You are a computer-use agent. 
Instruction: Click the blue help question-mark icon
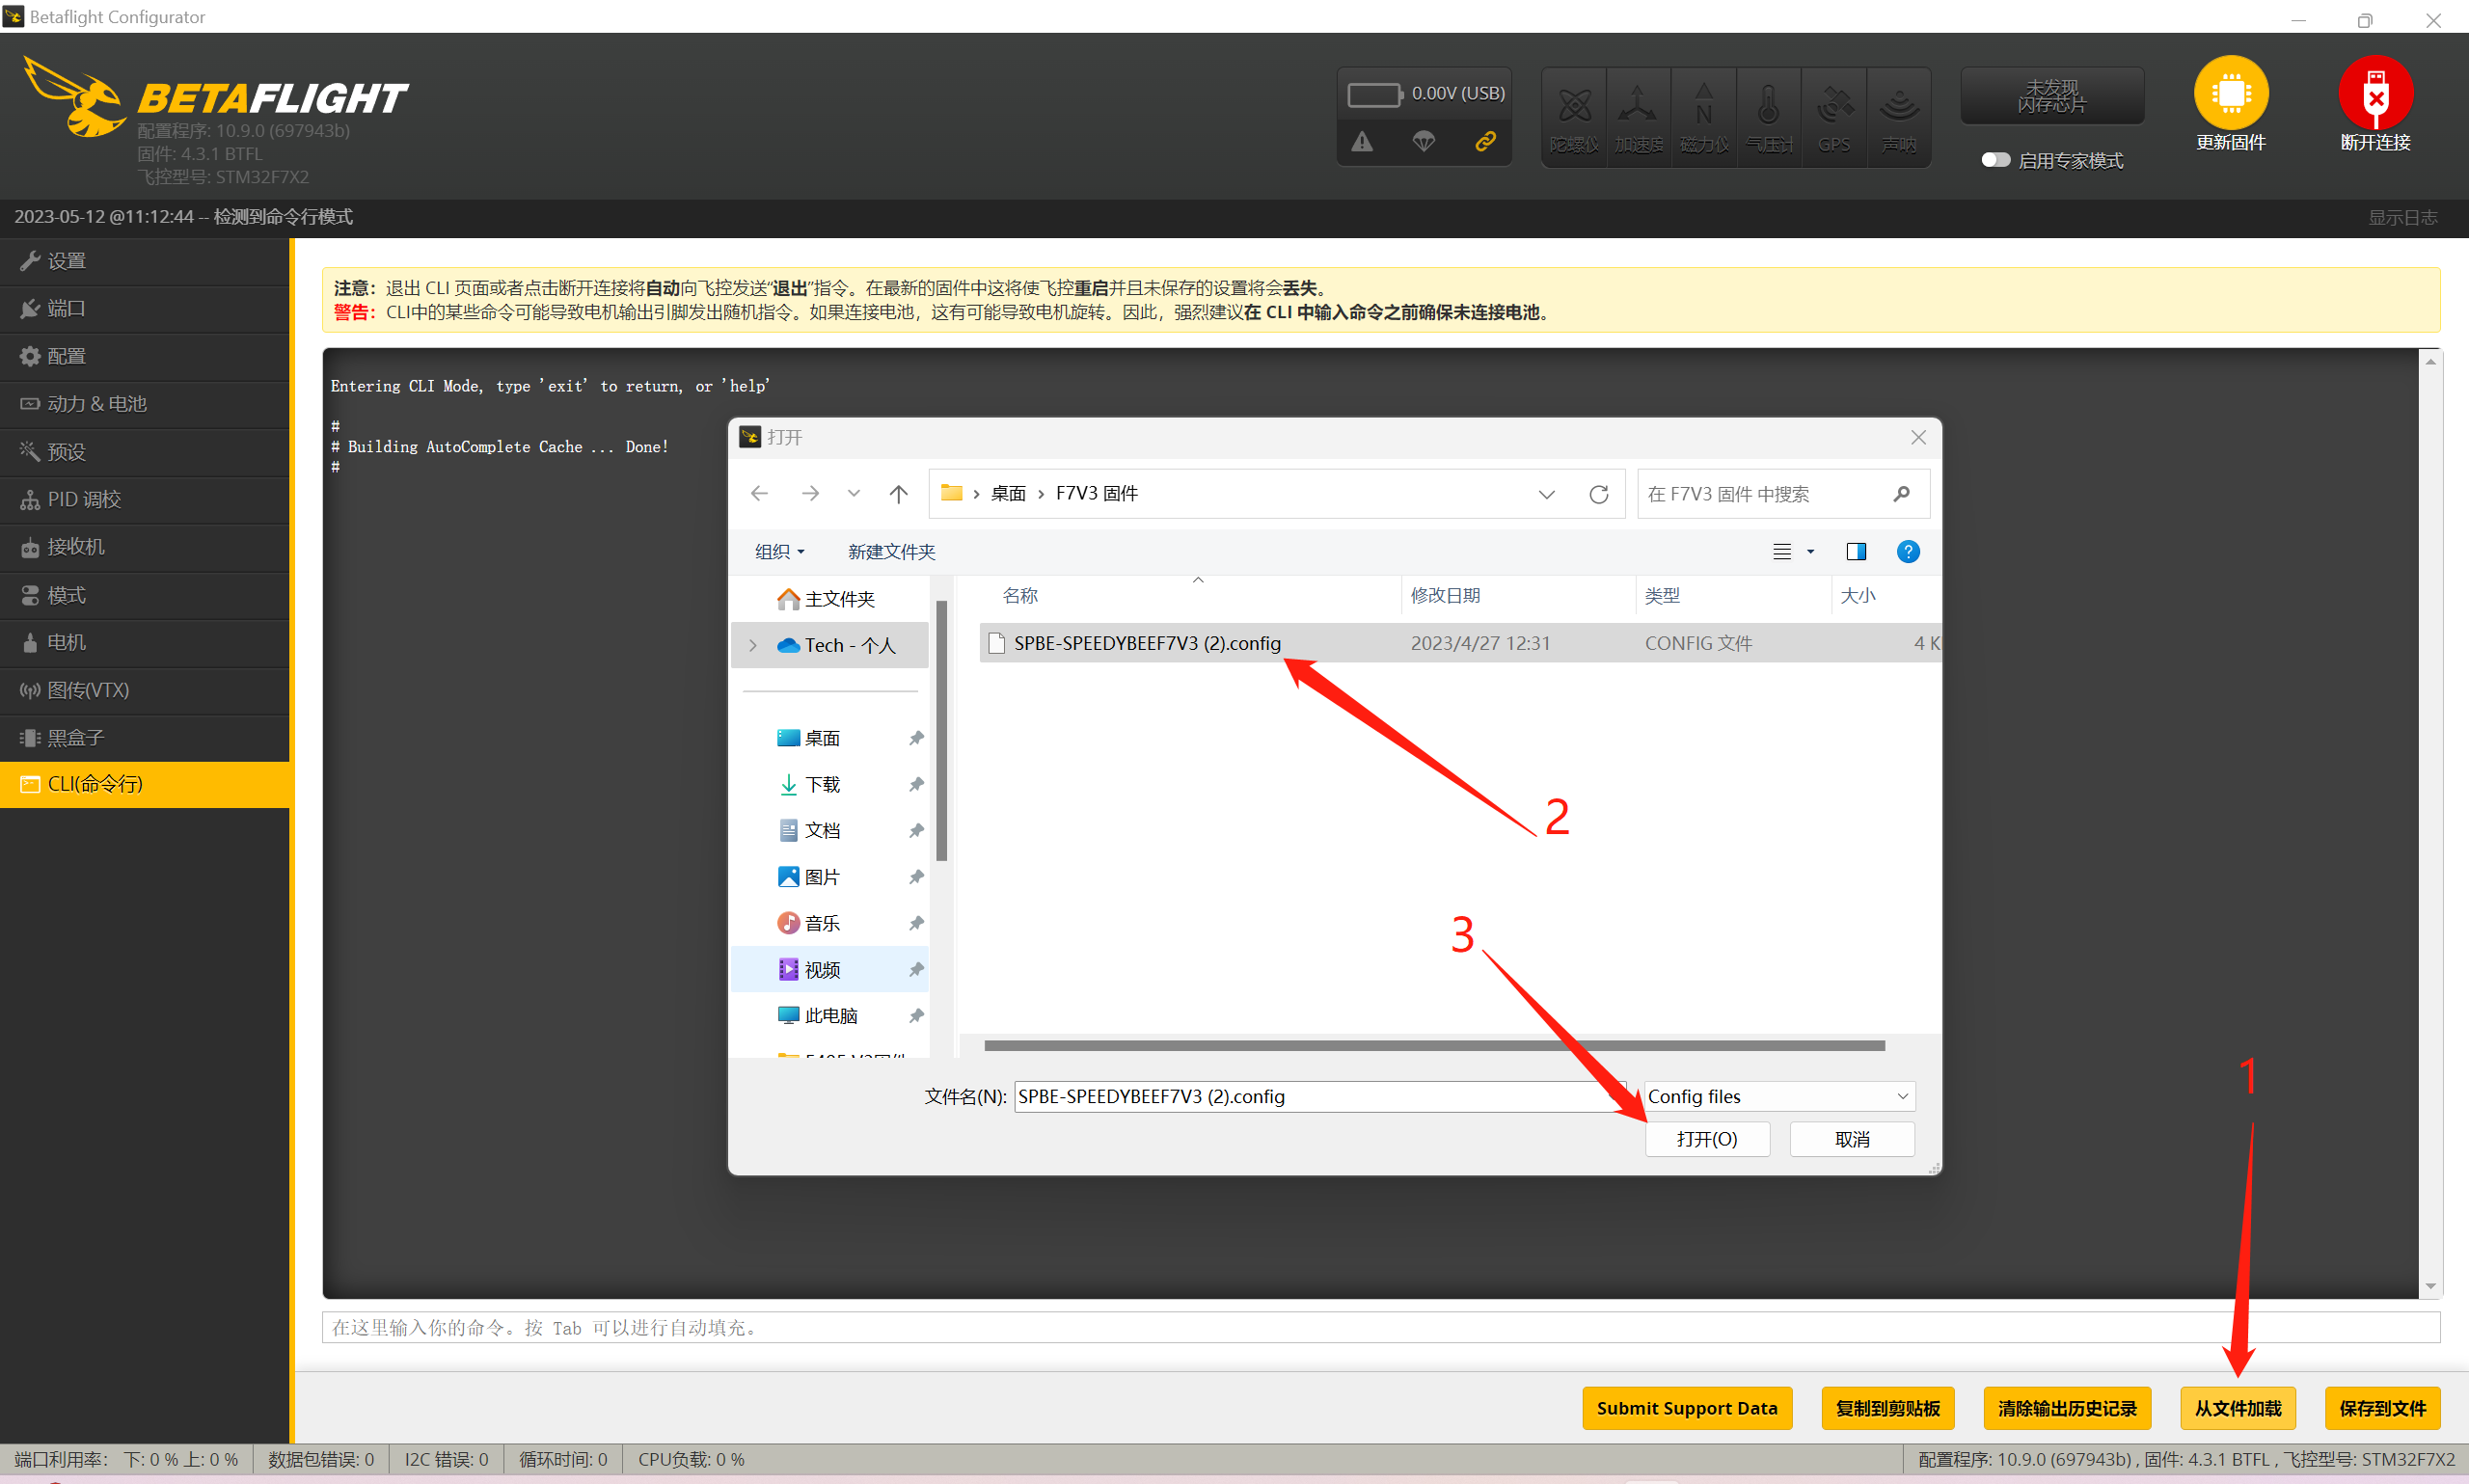point(1907,551)
